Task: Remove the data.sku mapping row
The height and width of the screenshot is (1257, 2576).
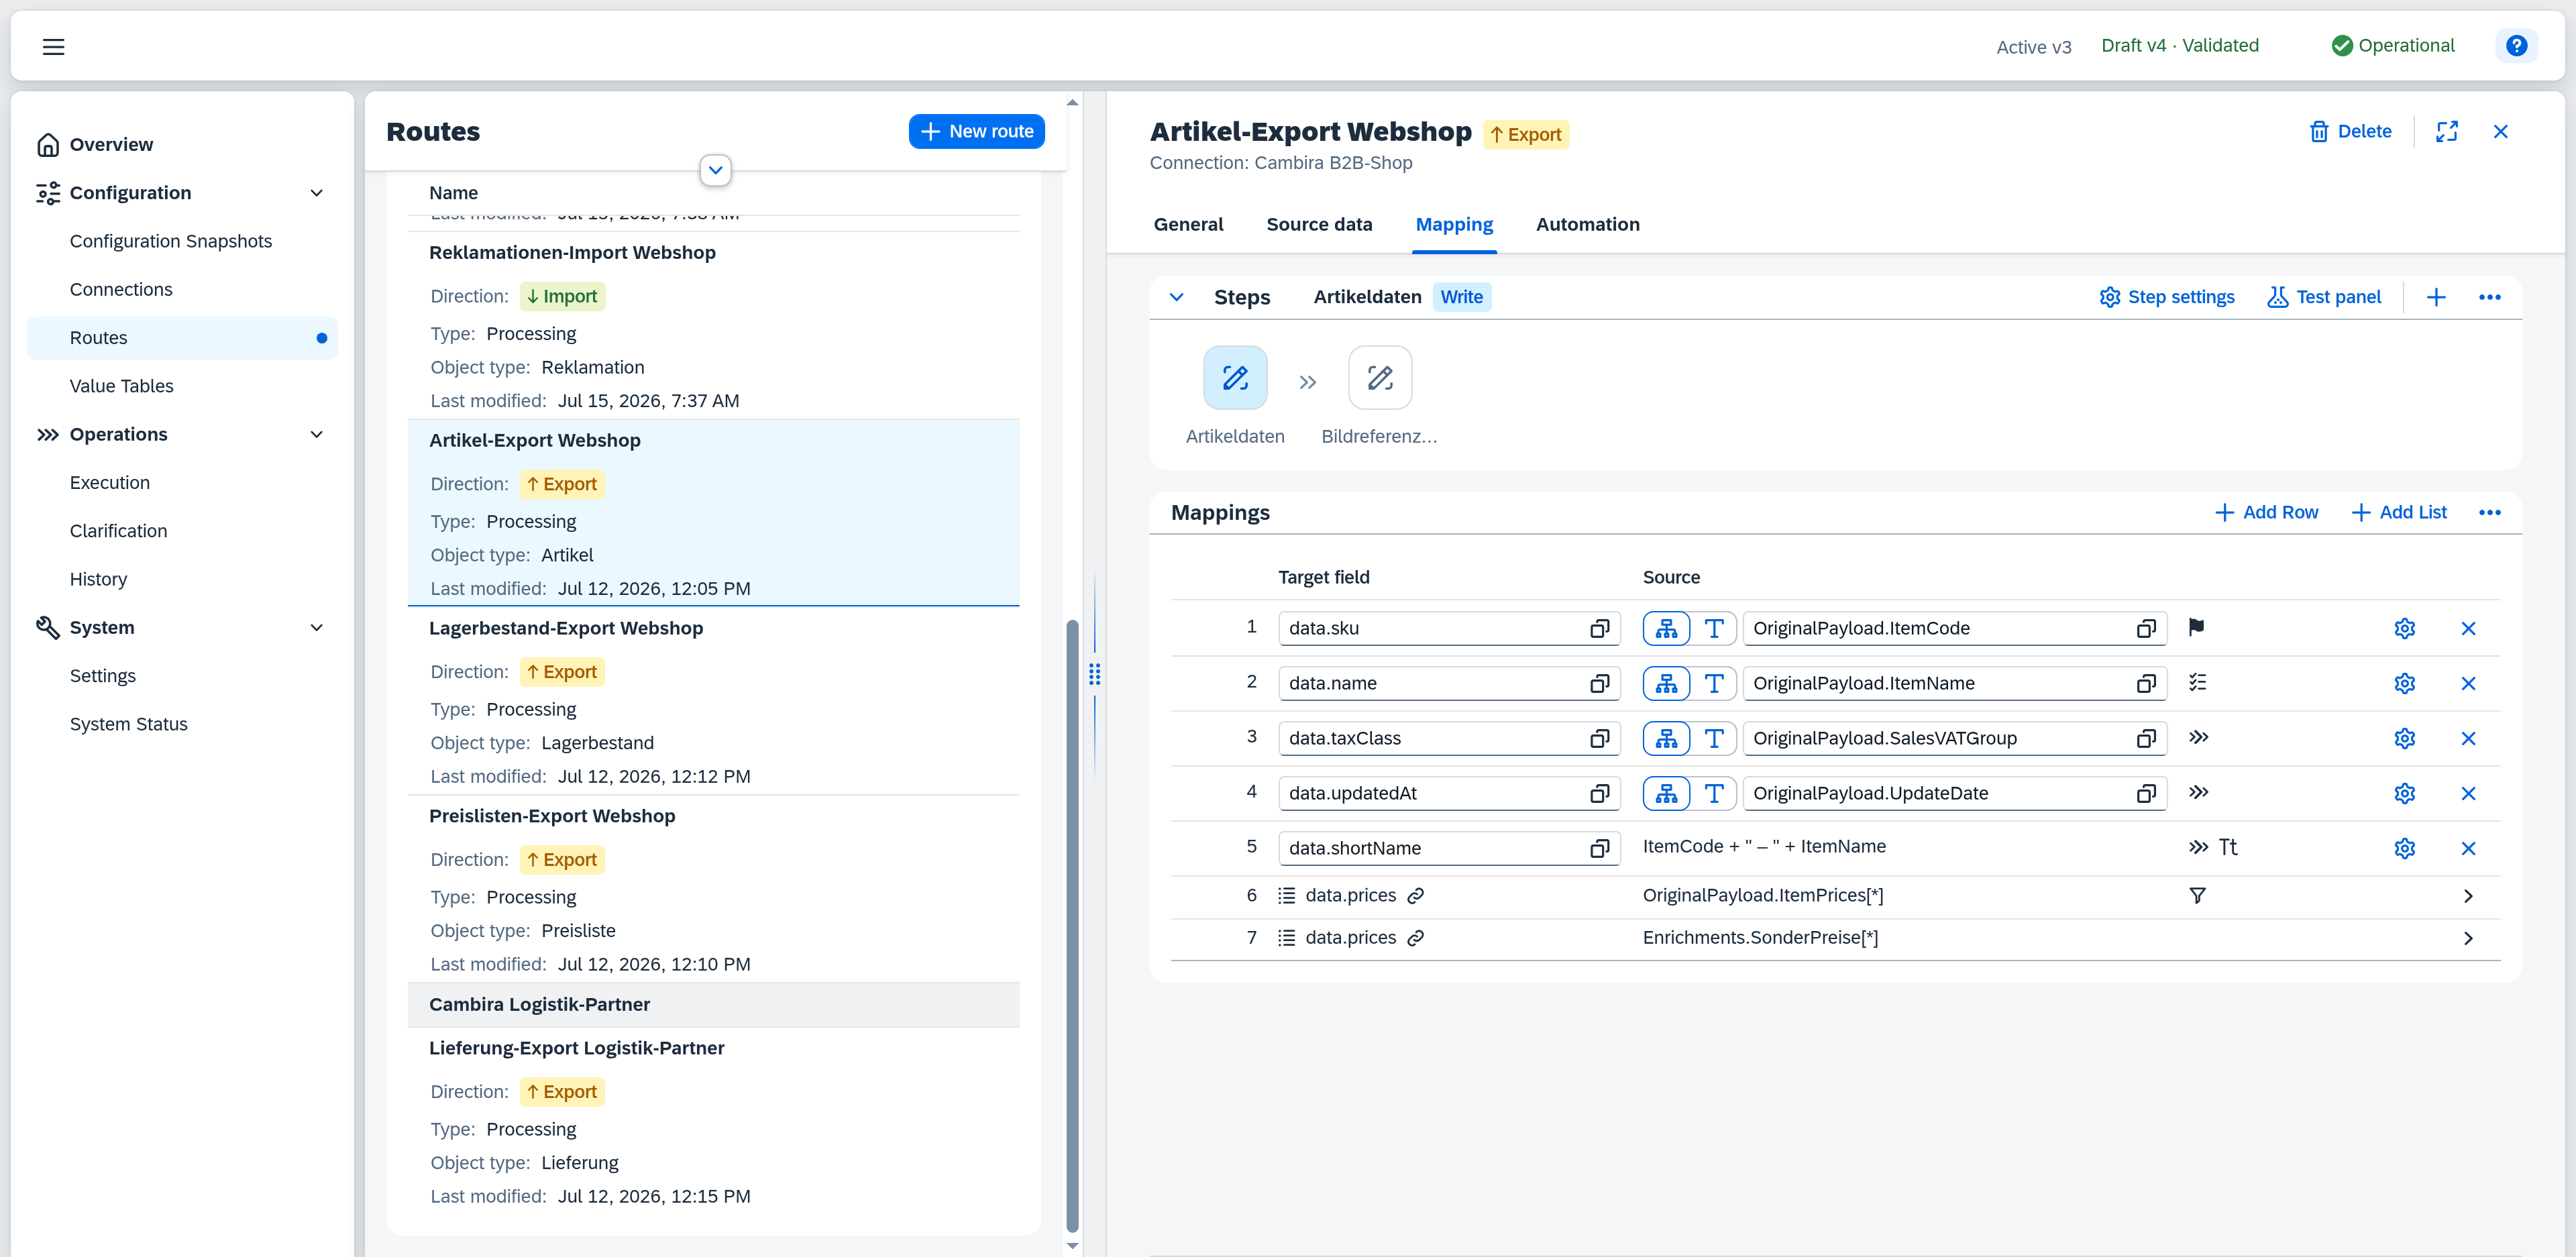Action: [2468, 628]
